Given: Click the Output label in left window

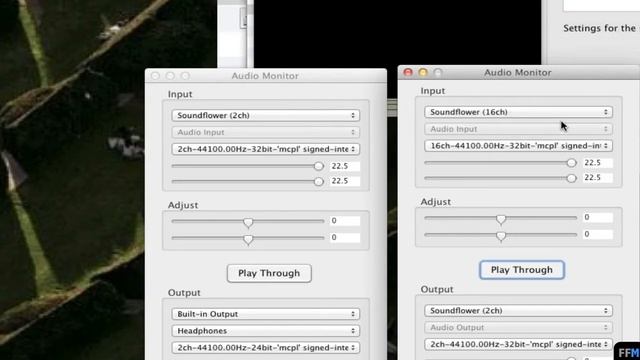Looking at the screenshot, I should (x=184, y=293).
